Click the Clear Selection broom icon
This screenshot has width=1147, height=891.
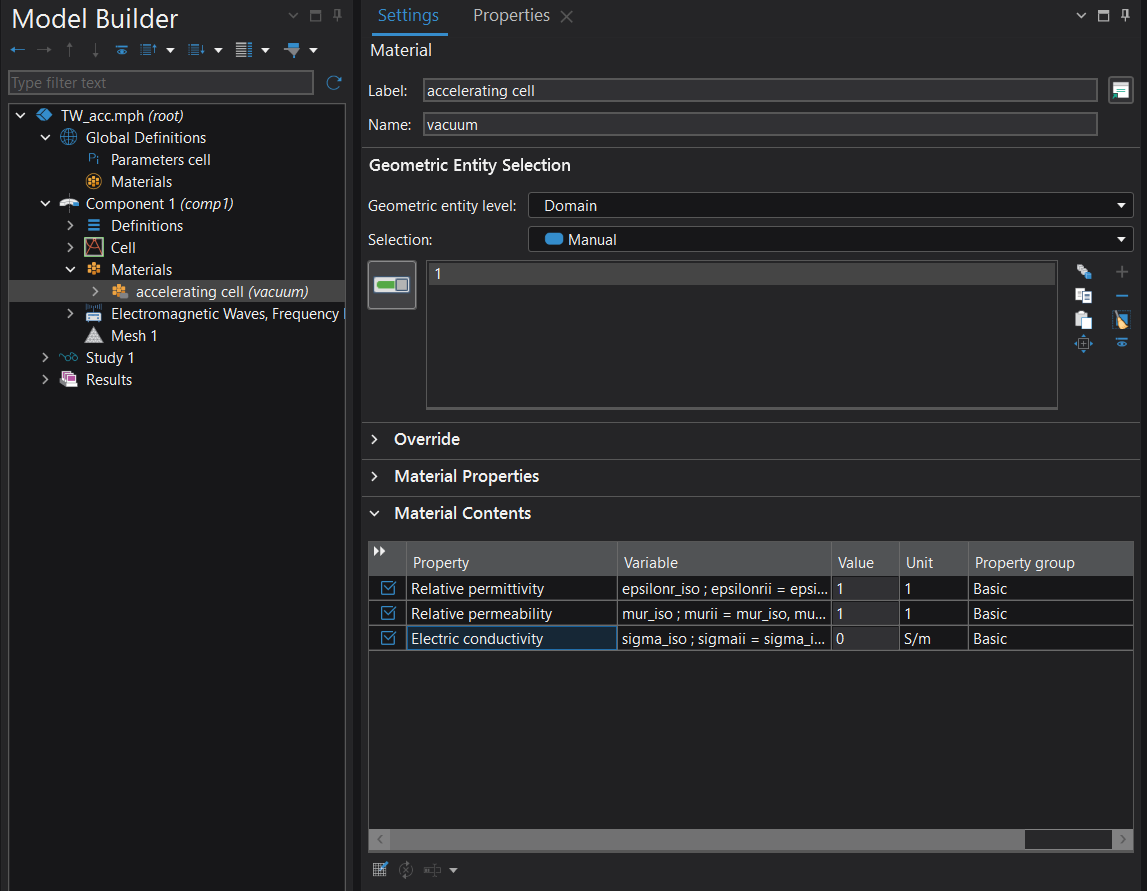1122,320
